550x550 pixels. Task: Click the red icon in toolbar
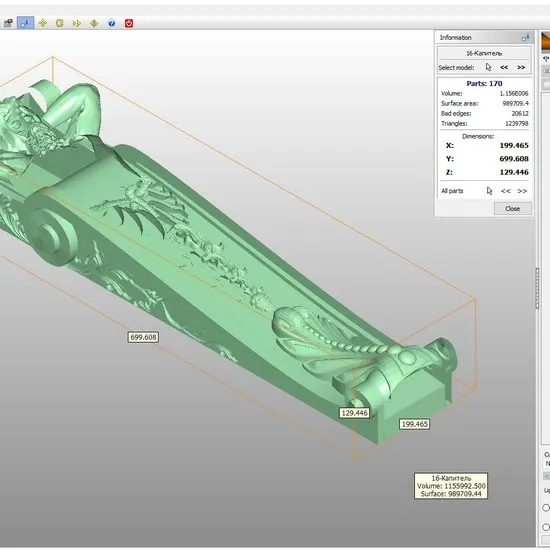click(x=129, y=24)
